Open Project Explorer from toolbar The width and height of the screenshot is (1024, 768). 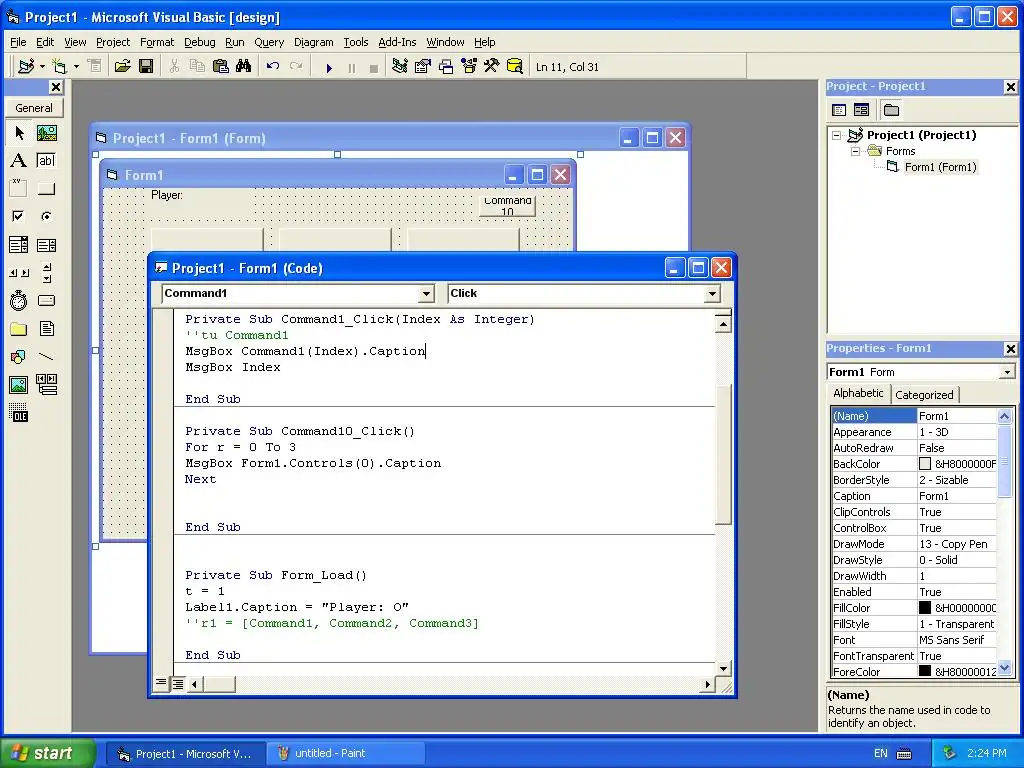tap(400, 66)
